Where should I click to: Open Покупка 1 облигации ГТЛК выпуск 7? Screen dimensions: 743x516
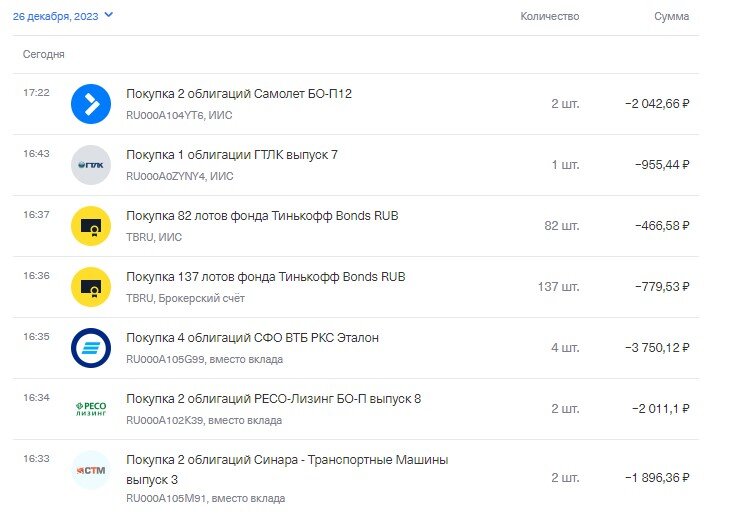point(232,155)
